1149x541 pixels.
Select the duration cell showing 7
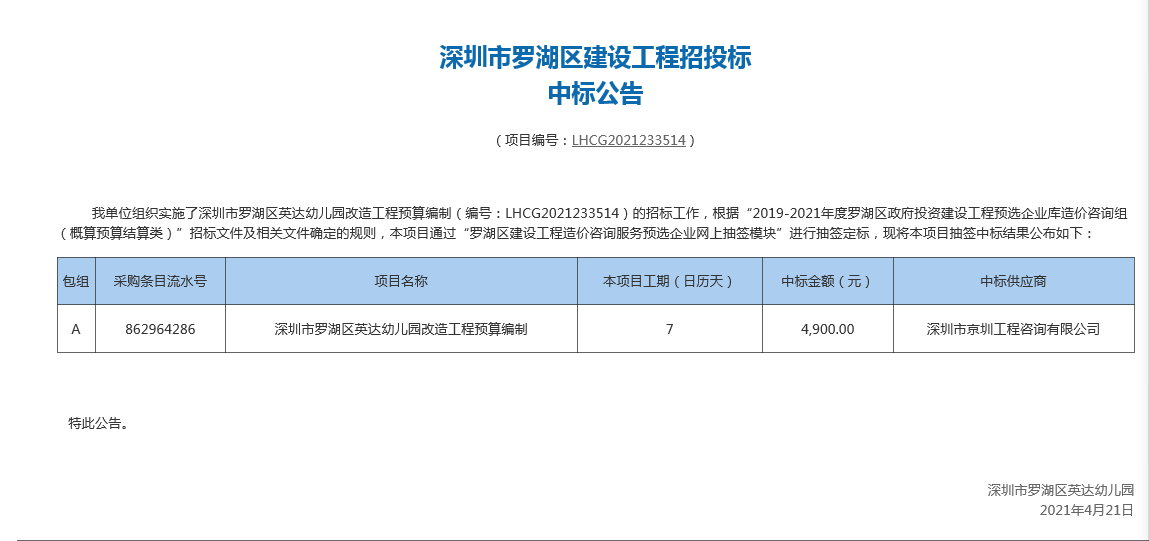[670, 328]
